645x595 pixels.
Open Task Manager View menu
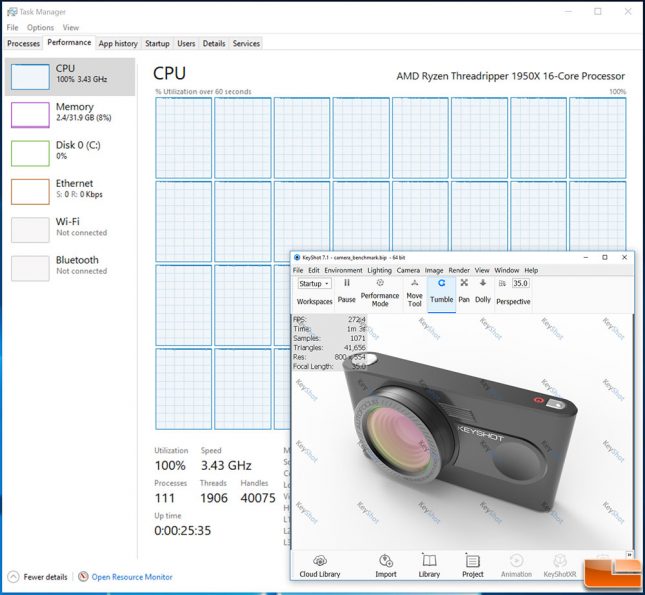tap(71, 28)
